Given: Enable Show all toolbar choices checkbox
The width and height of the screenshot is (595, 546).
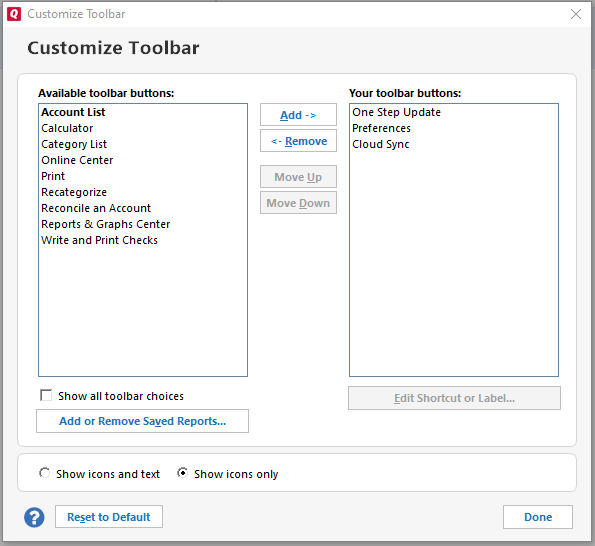Looking at the screenshot, I should coord(46,395).
